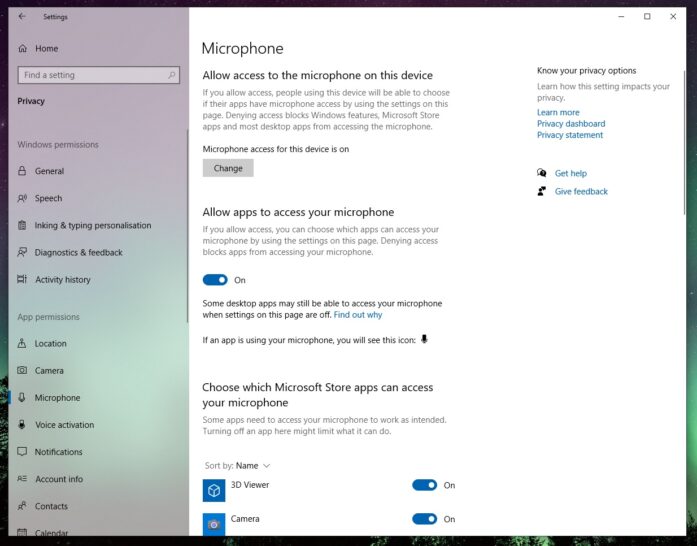Click the Find out why link
The image size is (697, 546).
(x=358, y=315)
